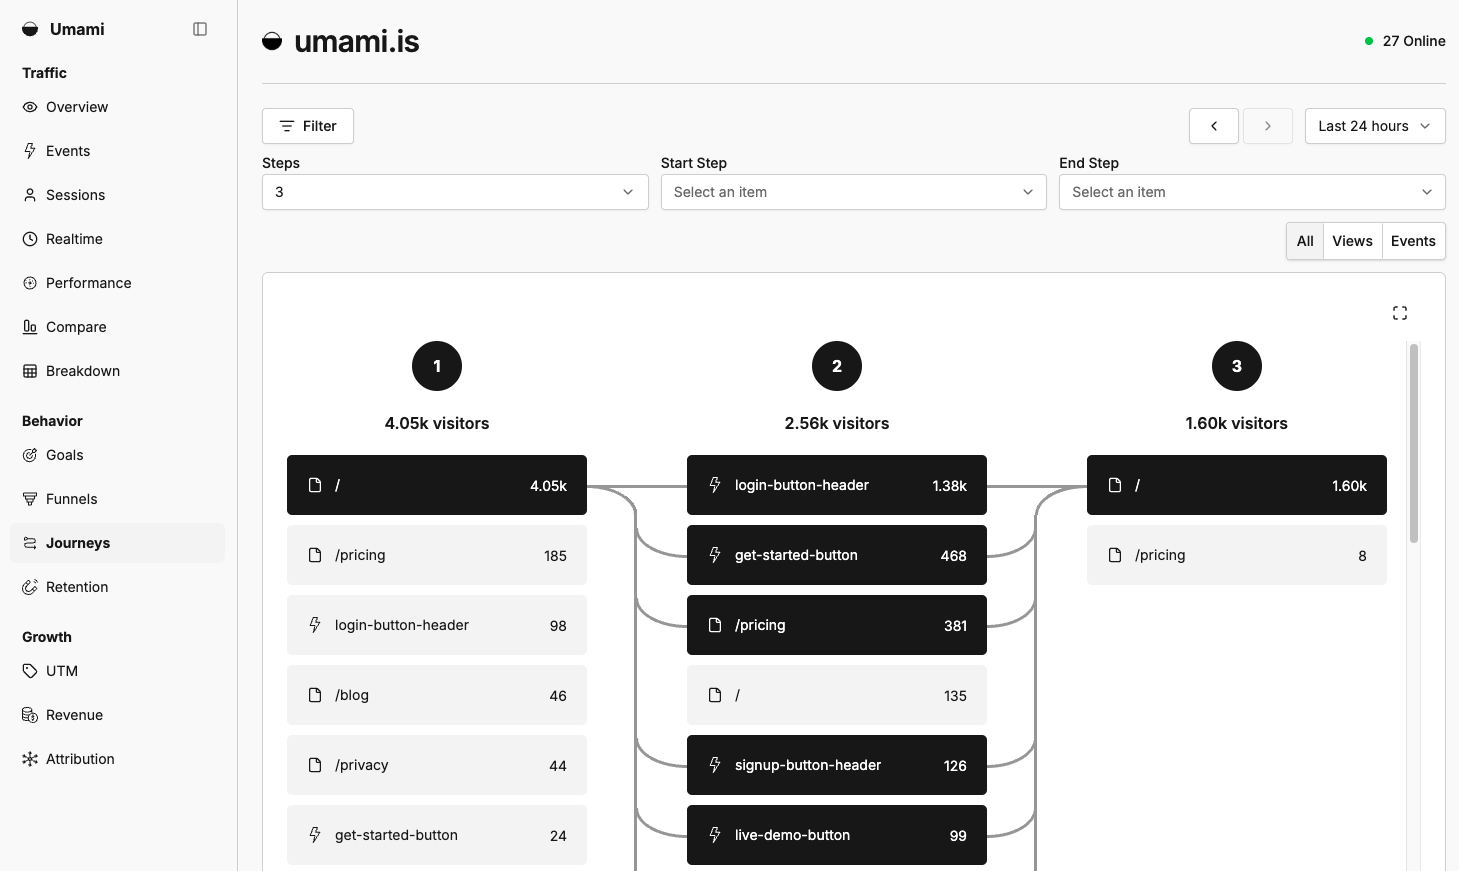
Task: Collapse the sidebar panel icon
Action: (x=200, y=29)
